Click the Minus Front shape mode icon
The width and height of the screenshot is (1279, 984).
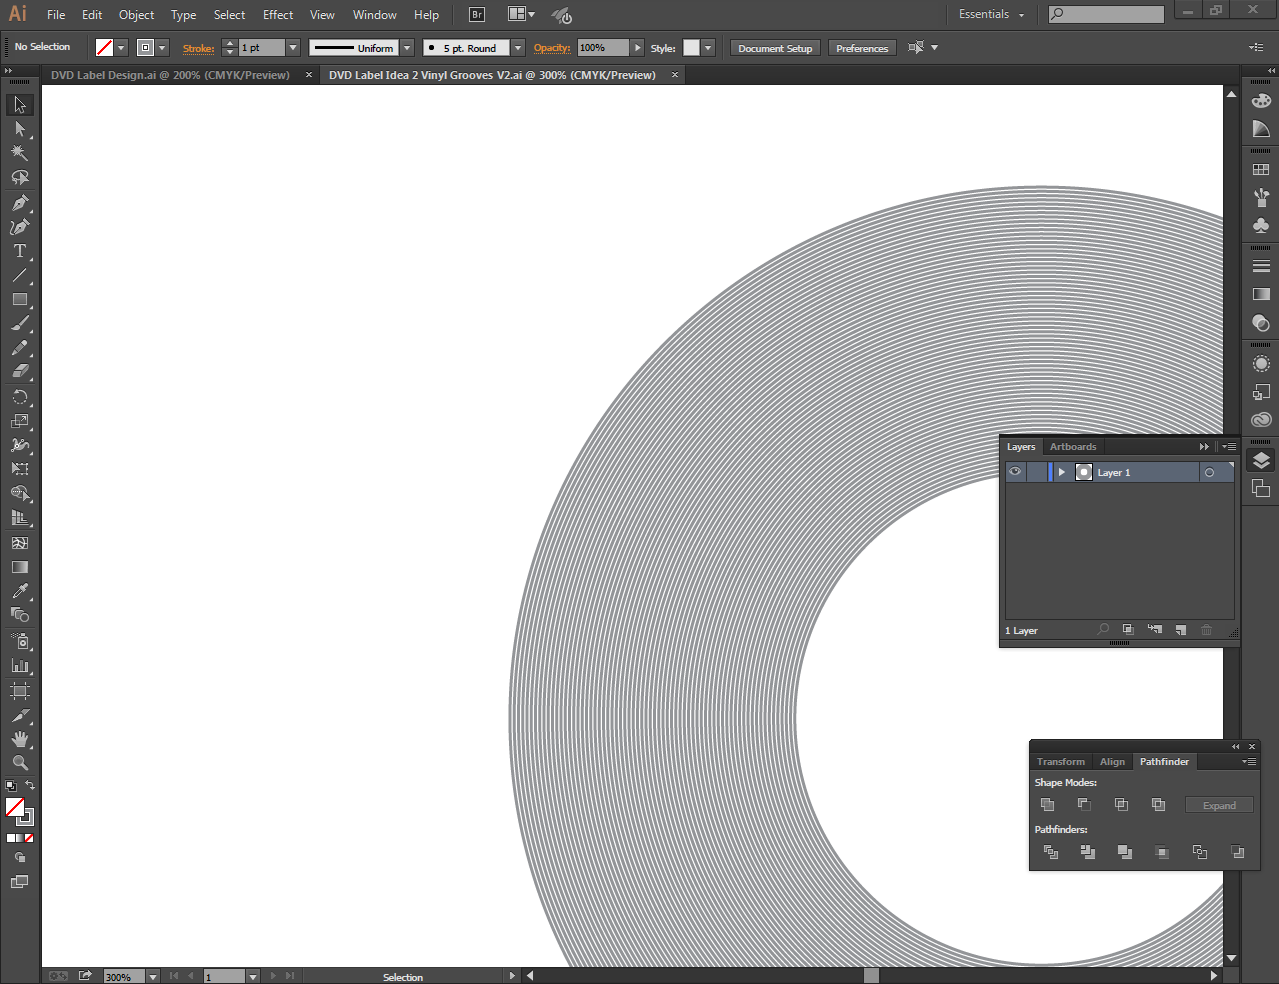(1084, 805)
